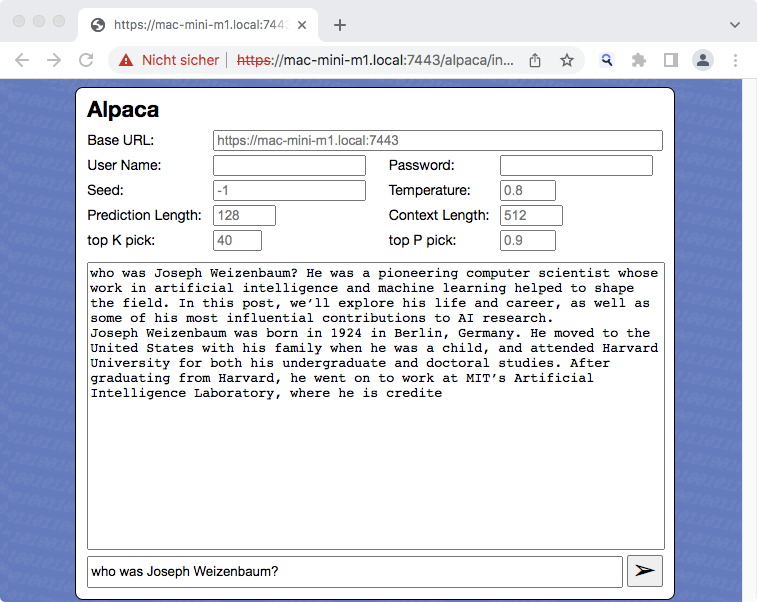Image resolution: width=757 pixels, height=602 pixels.
Task: Click the 'Base URL:' label
Action: (x=121, y=140)
